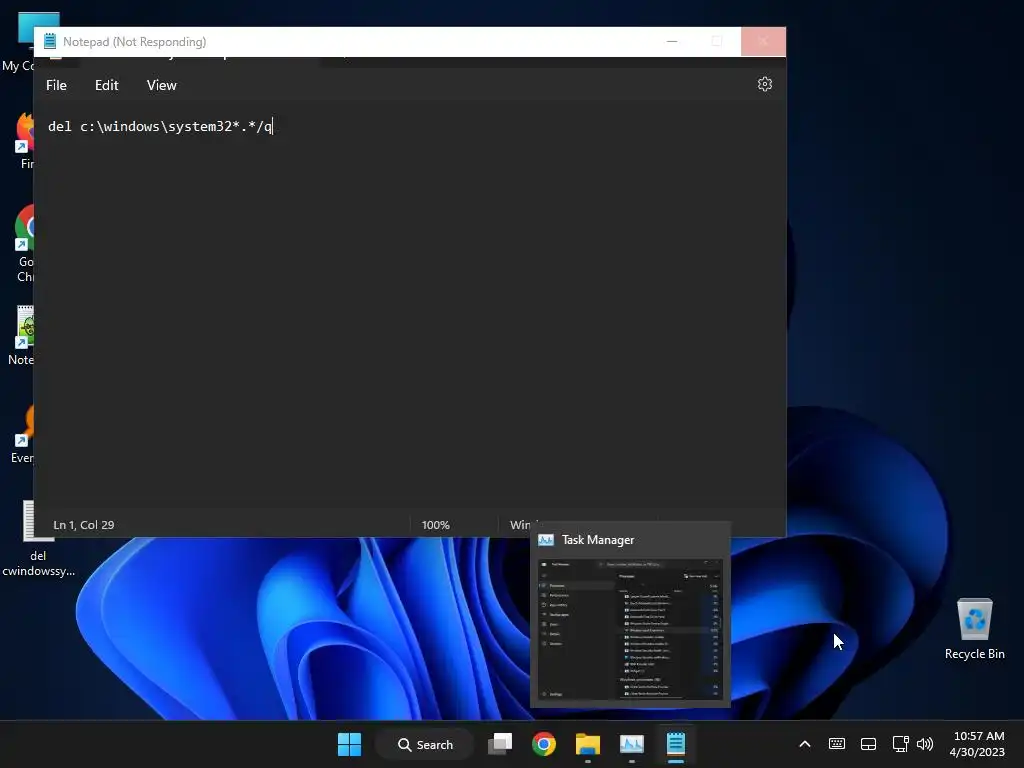Minimize the Notepad window
The width and height of the screenshot is (1024, 768).
(672, 42)
